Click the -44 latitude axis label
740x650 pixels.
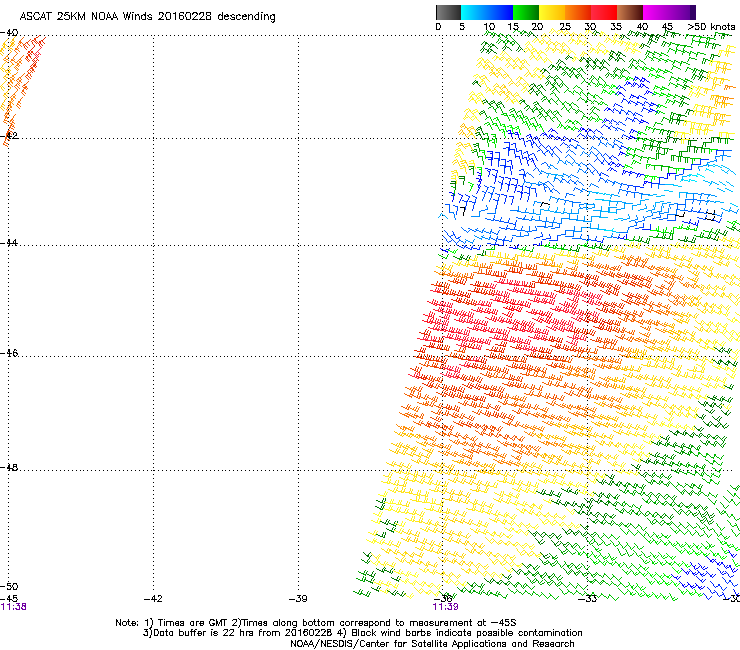click(x=9, y=243)
